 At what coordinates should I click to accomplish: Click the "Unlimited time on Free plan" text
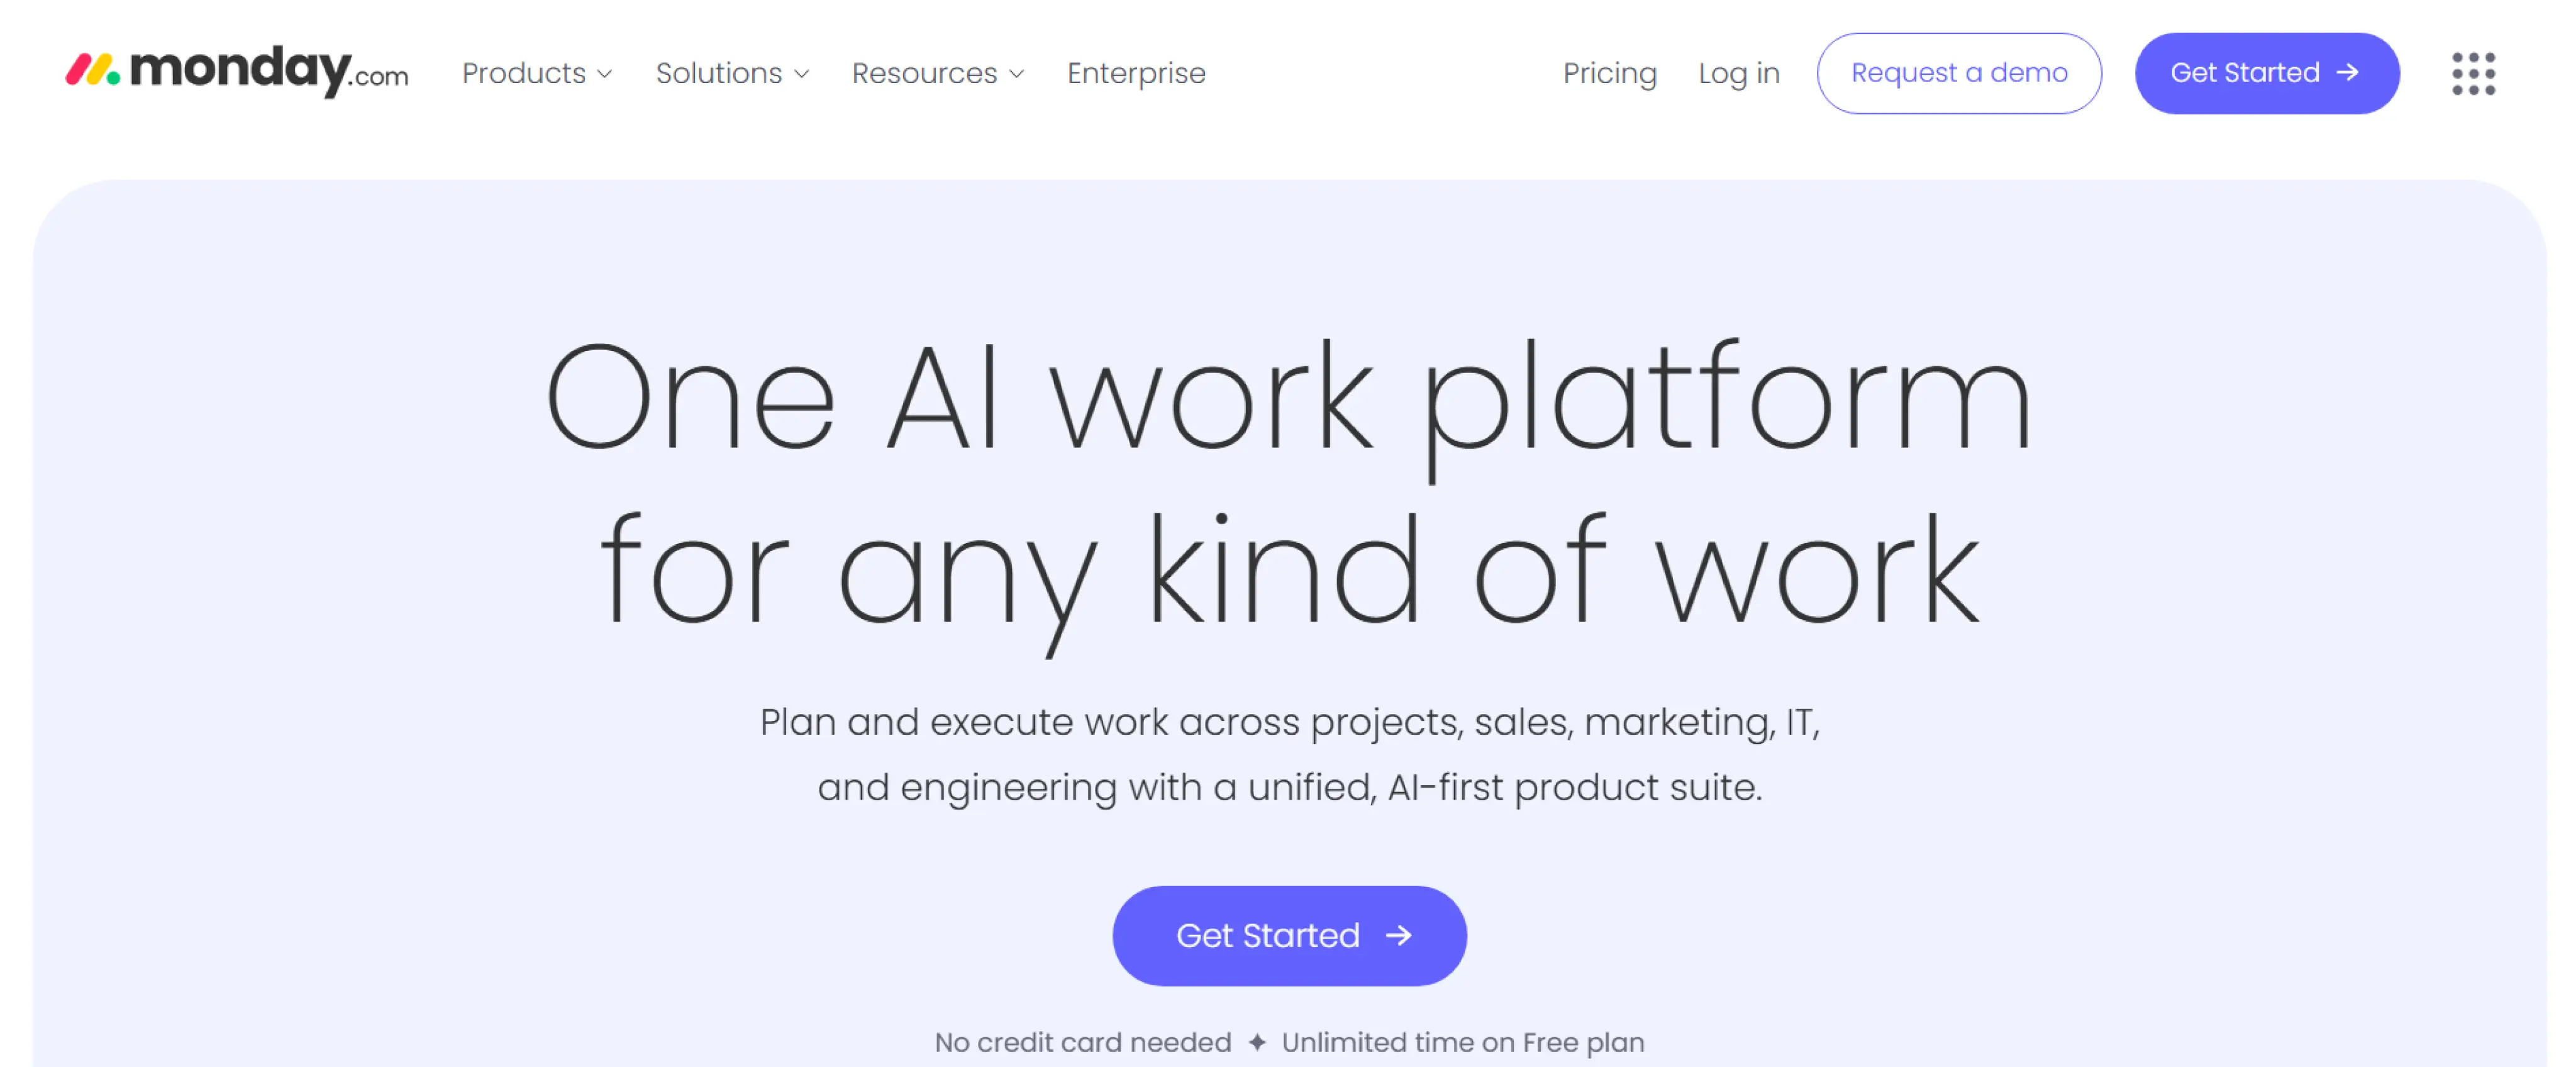coord(1462,1042)
